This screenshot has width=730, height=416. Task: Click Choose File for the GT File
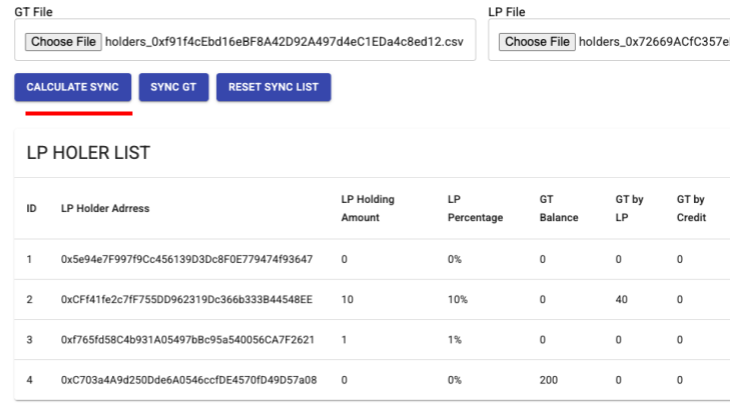(63, 42)
